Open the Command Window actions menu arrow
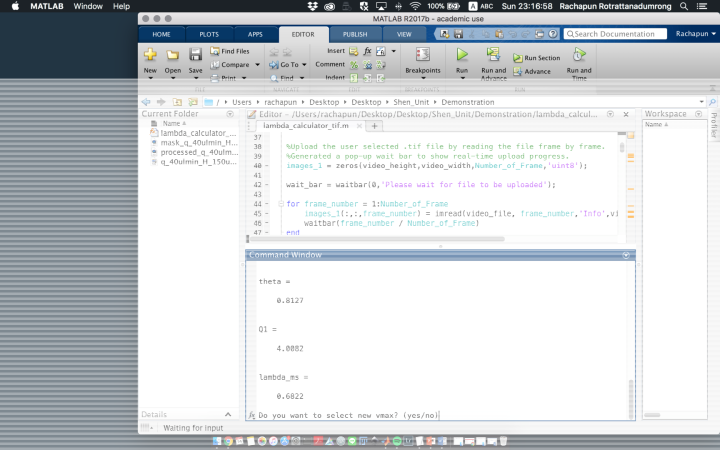The image size is (720, 450). click(626, 256)
